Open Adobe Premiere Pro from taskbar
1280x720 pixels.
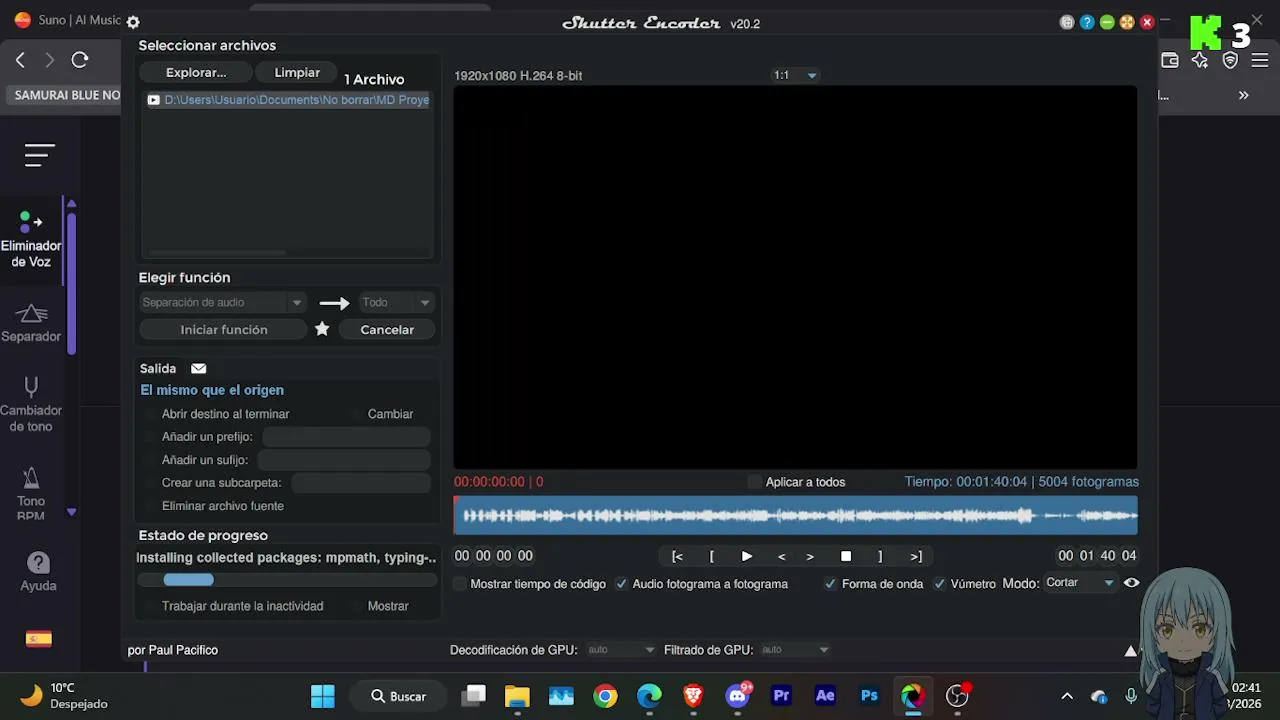[781, 696]
